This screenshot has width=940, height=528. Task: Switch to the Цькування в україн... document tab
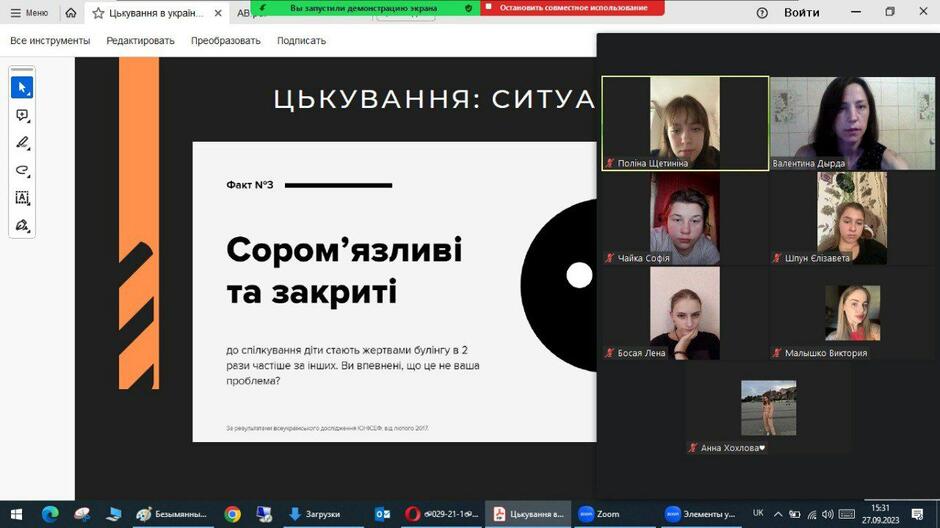pos(156,13)
